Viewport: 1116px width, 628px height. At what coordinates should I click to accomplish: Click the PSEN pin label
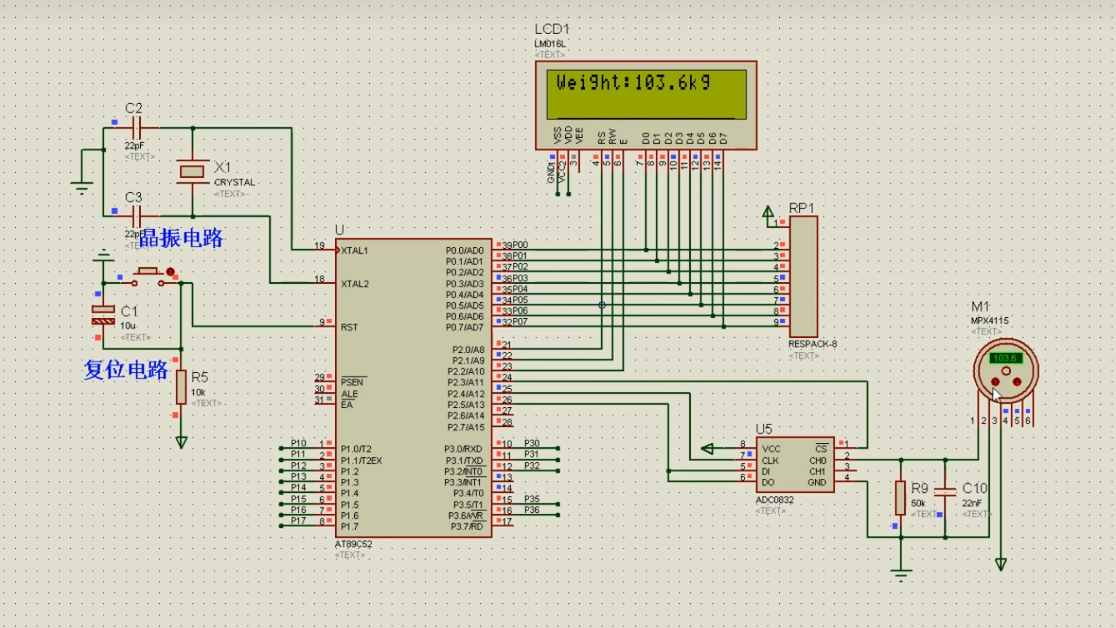352,382
